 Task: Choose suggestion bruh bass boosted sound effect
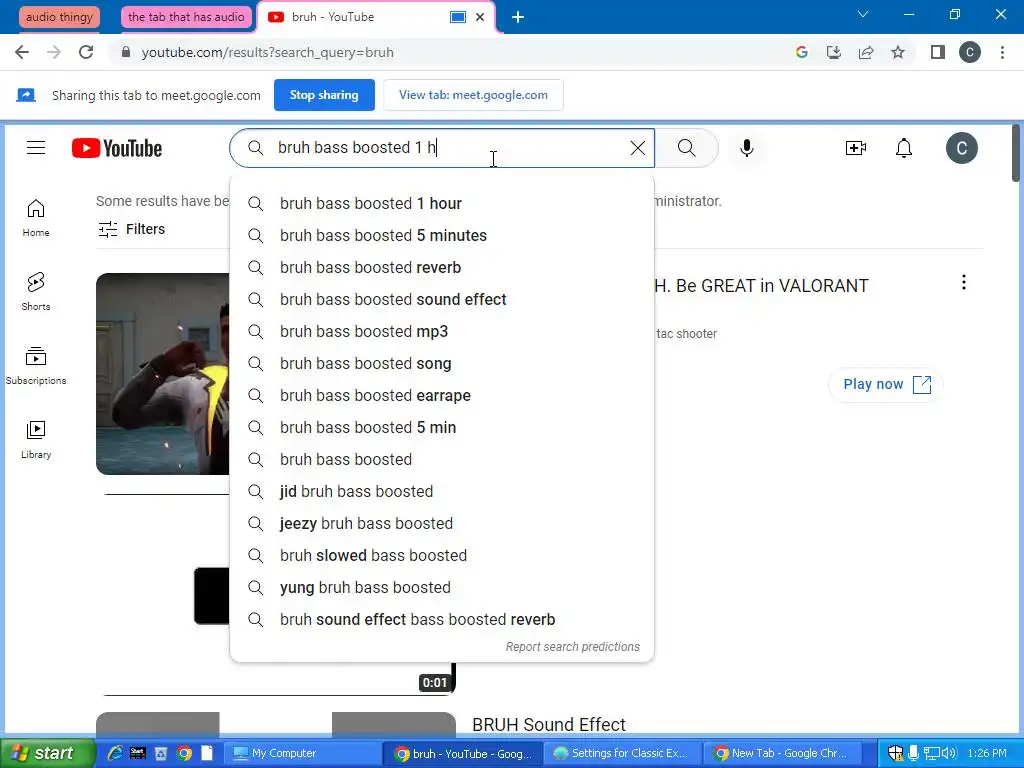pos(442,300)
